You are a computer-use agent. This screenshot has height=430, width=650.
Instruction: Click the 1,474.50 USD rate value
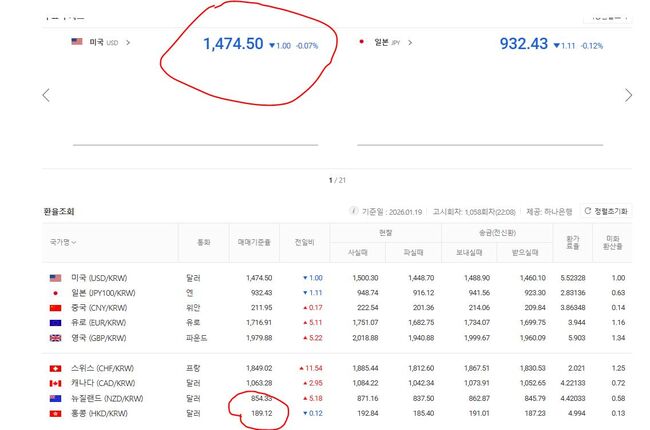click(x=233, y=44)
